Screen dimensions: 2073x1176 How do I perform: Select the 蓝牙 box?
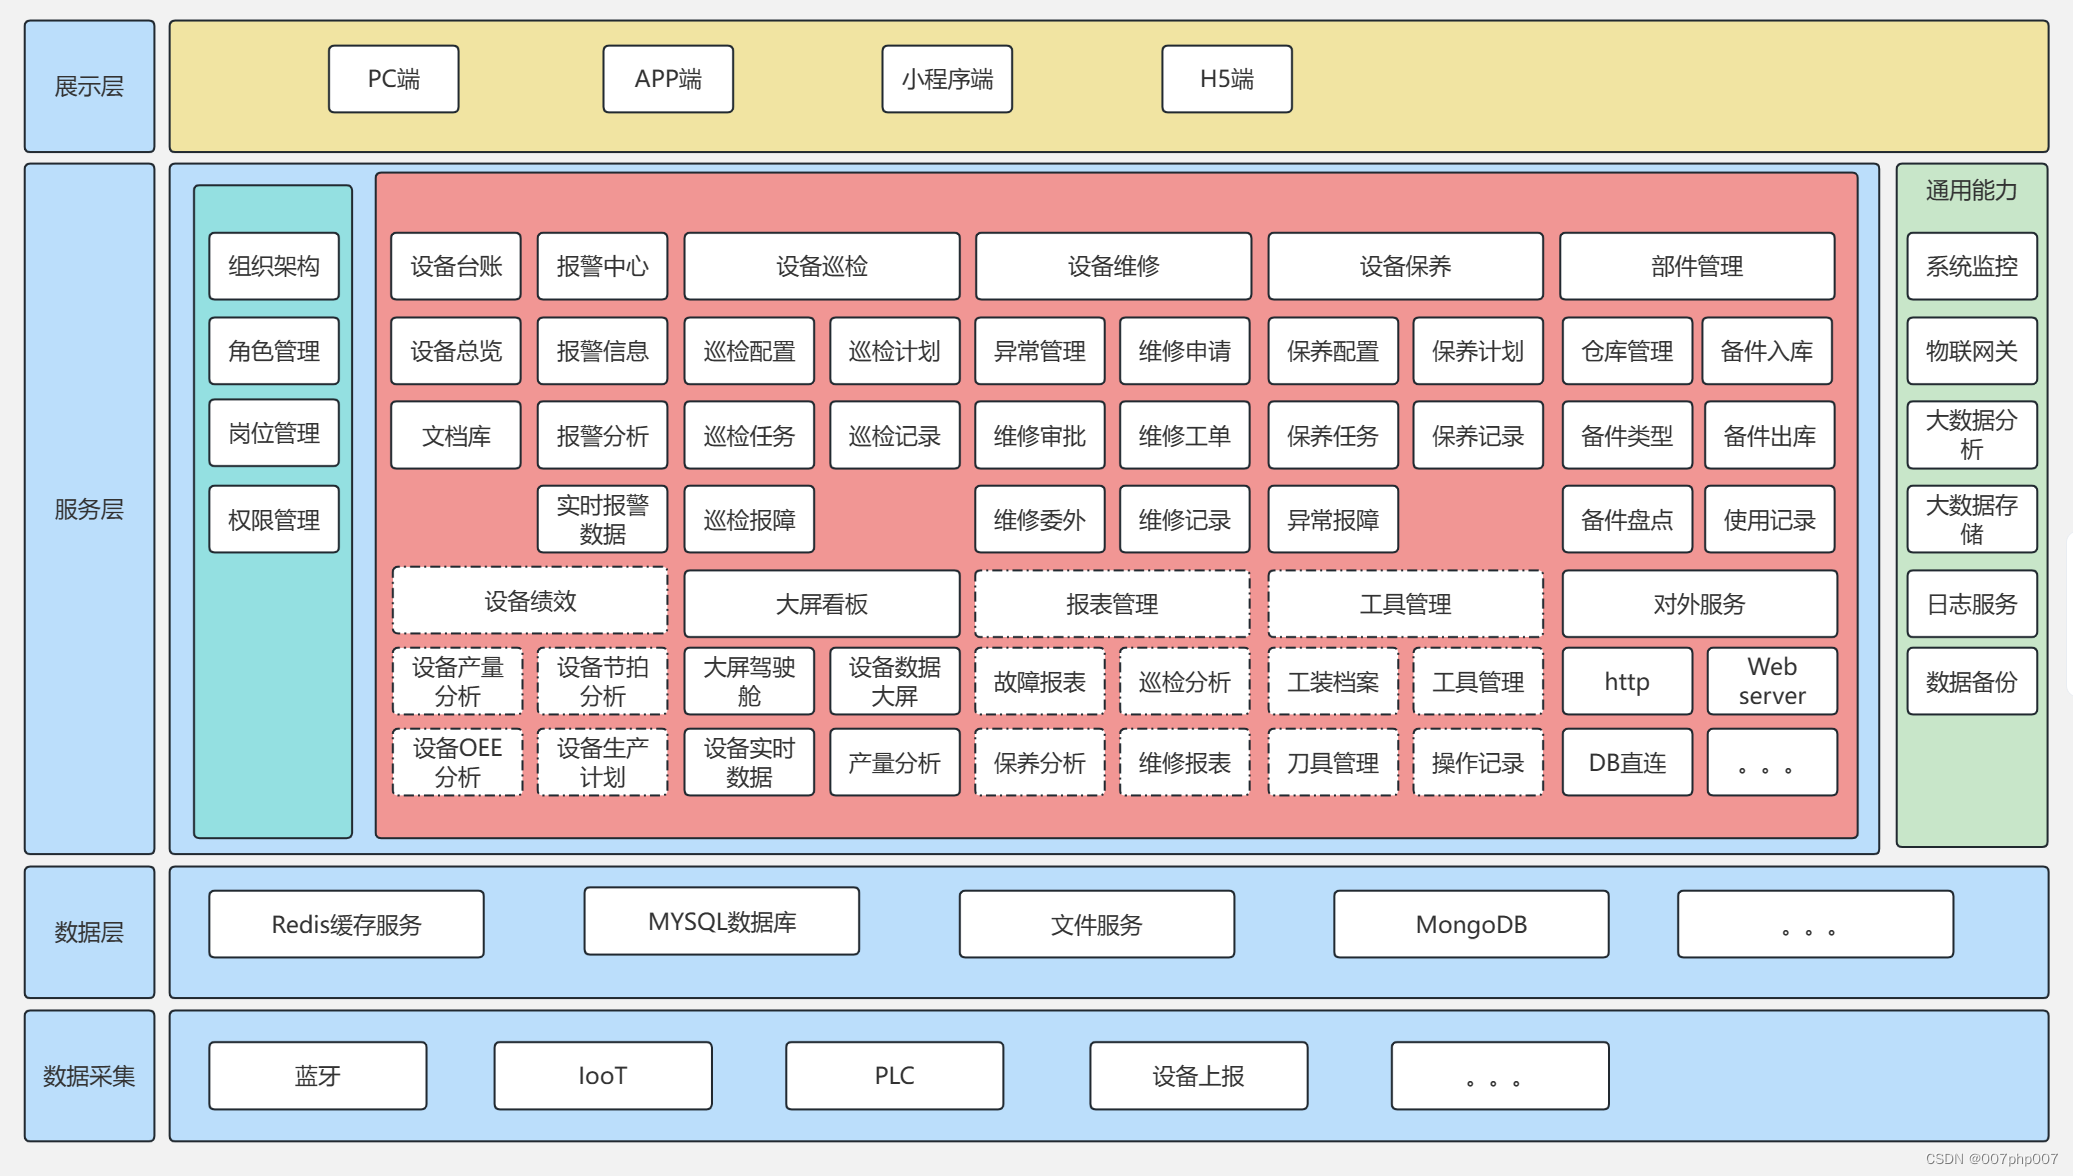(x=317, y=1076)
